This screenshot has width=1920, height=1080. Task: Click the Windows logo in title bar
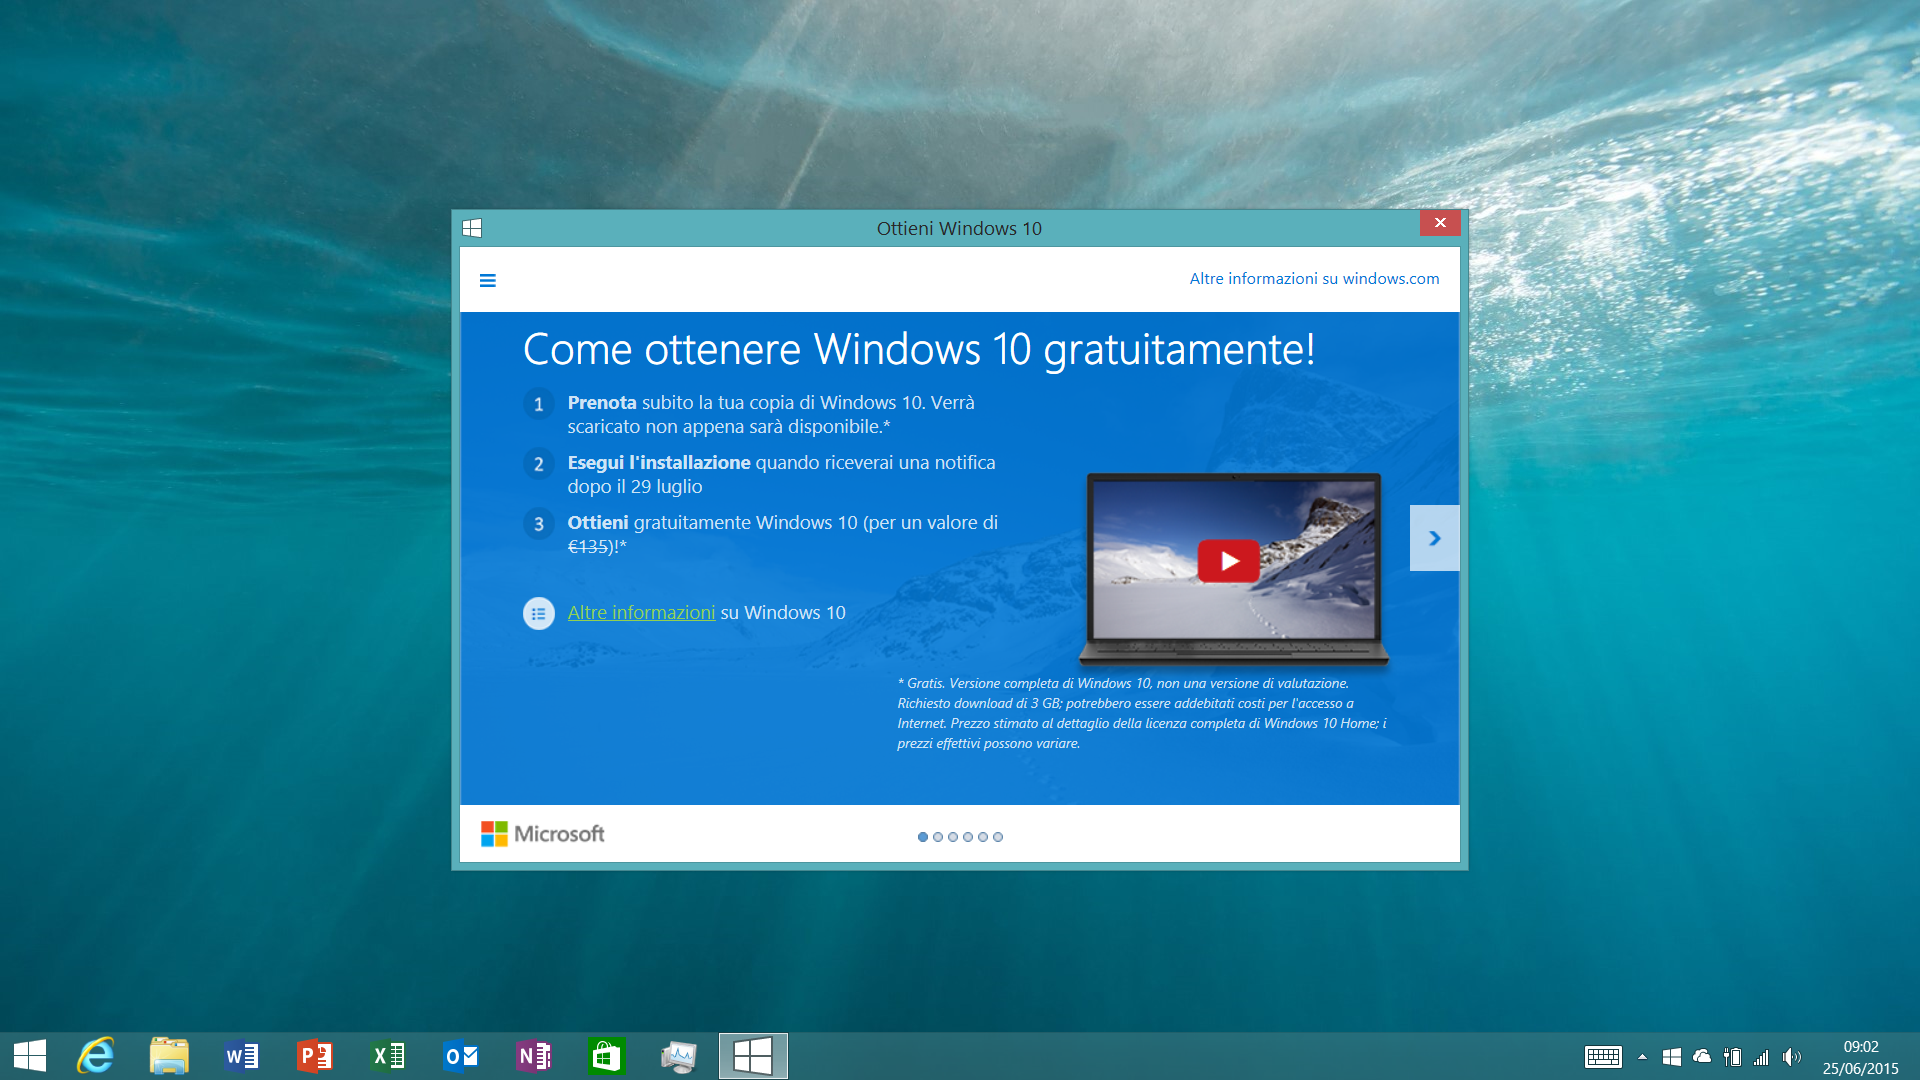[x=472, y=228]
